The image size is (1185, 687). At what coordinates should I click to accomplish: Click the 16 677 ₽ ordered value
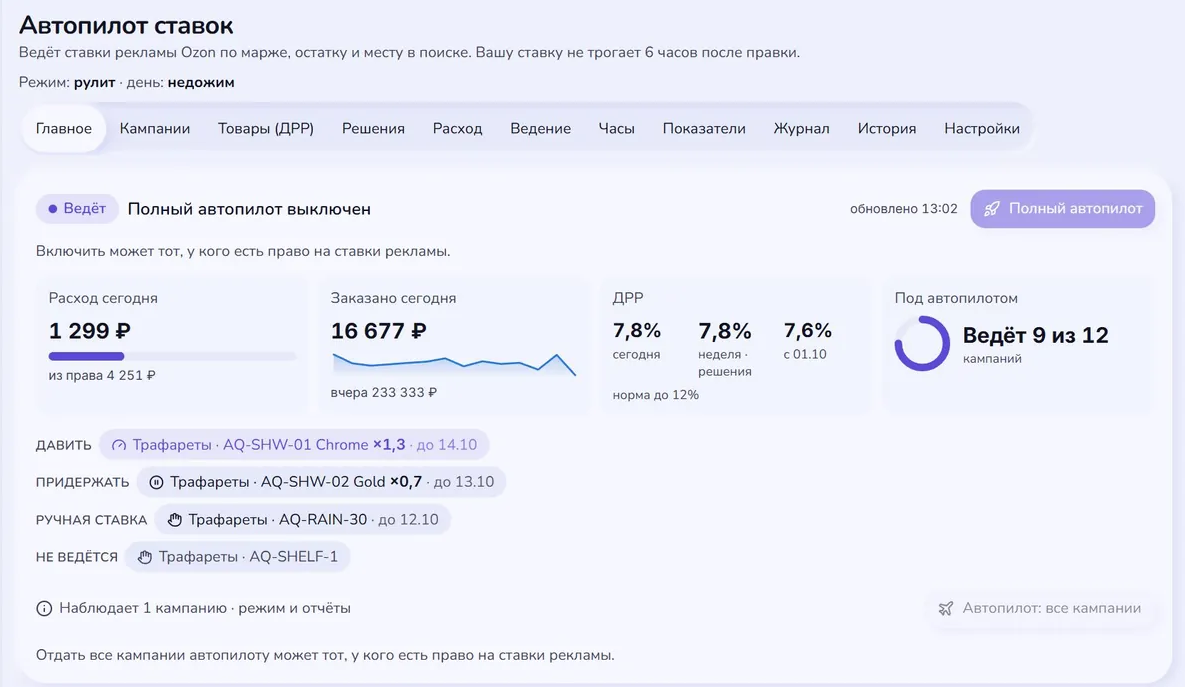click(379, 331)
